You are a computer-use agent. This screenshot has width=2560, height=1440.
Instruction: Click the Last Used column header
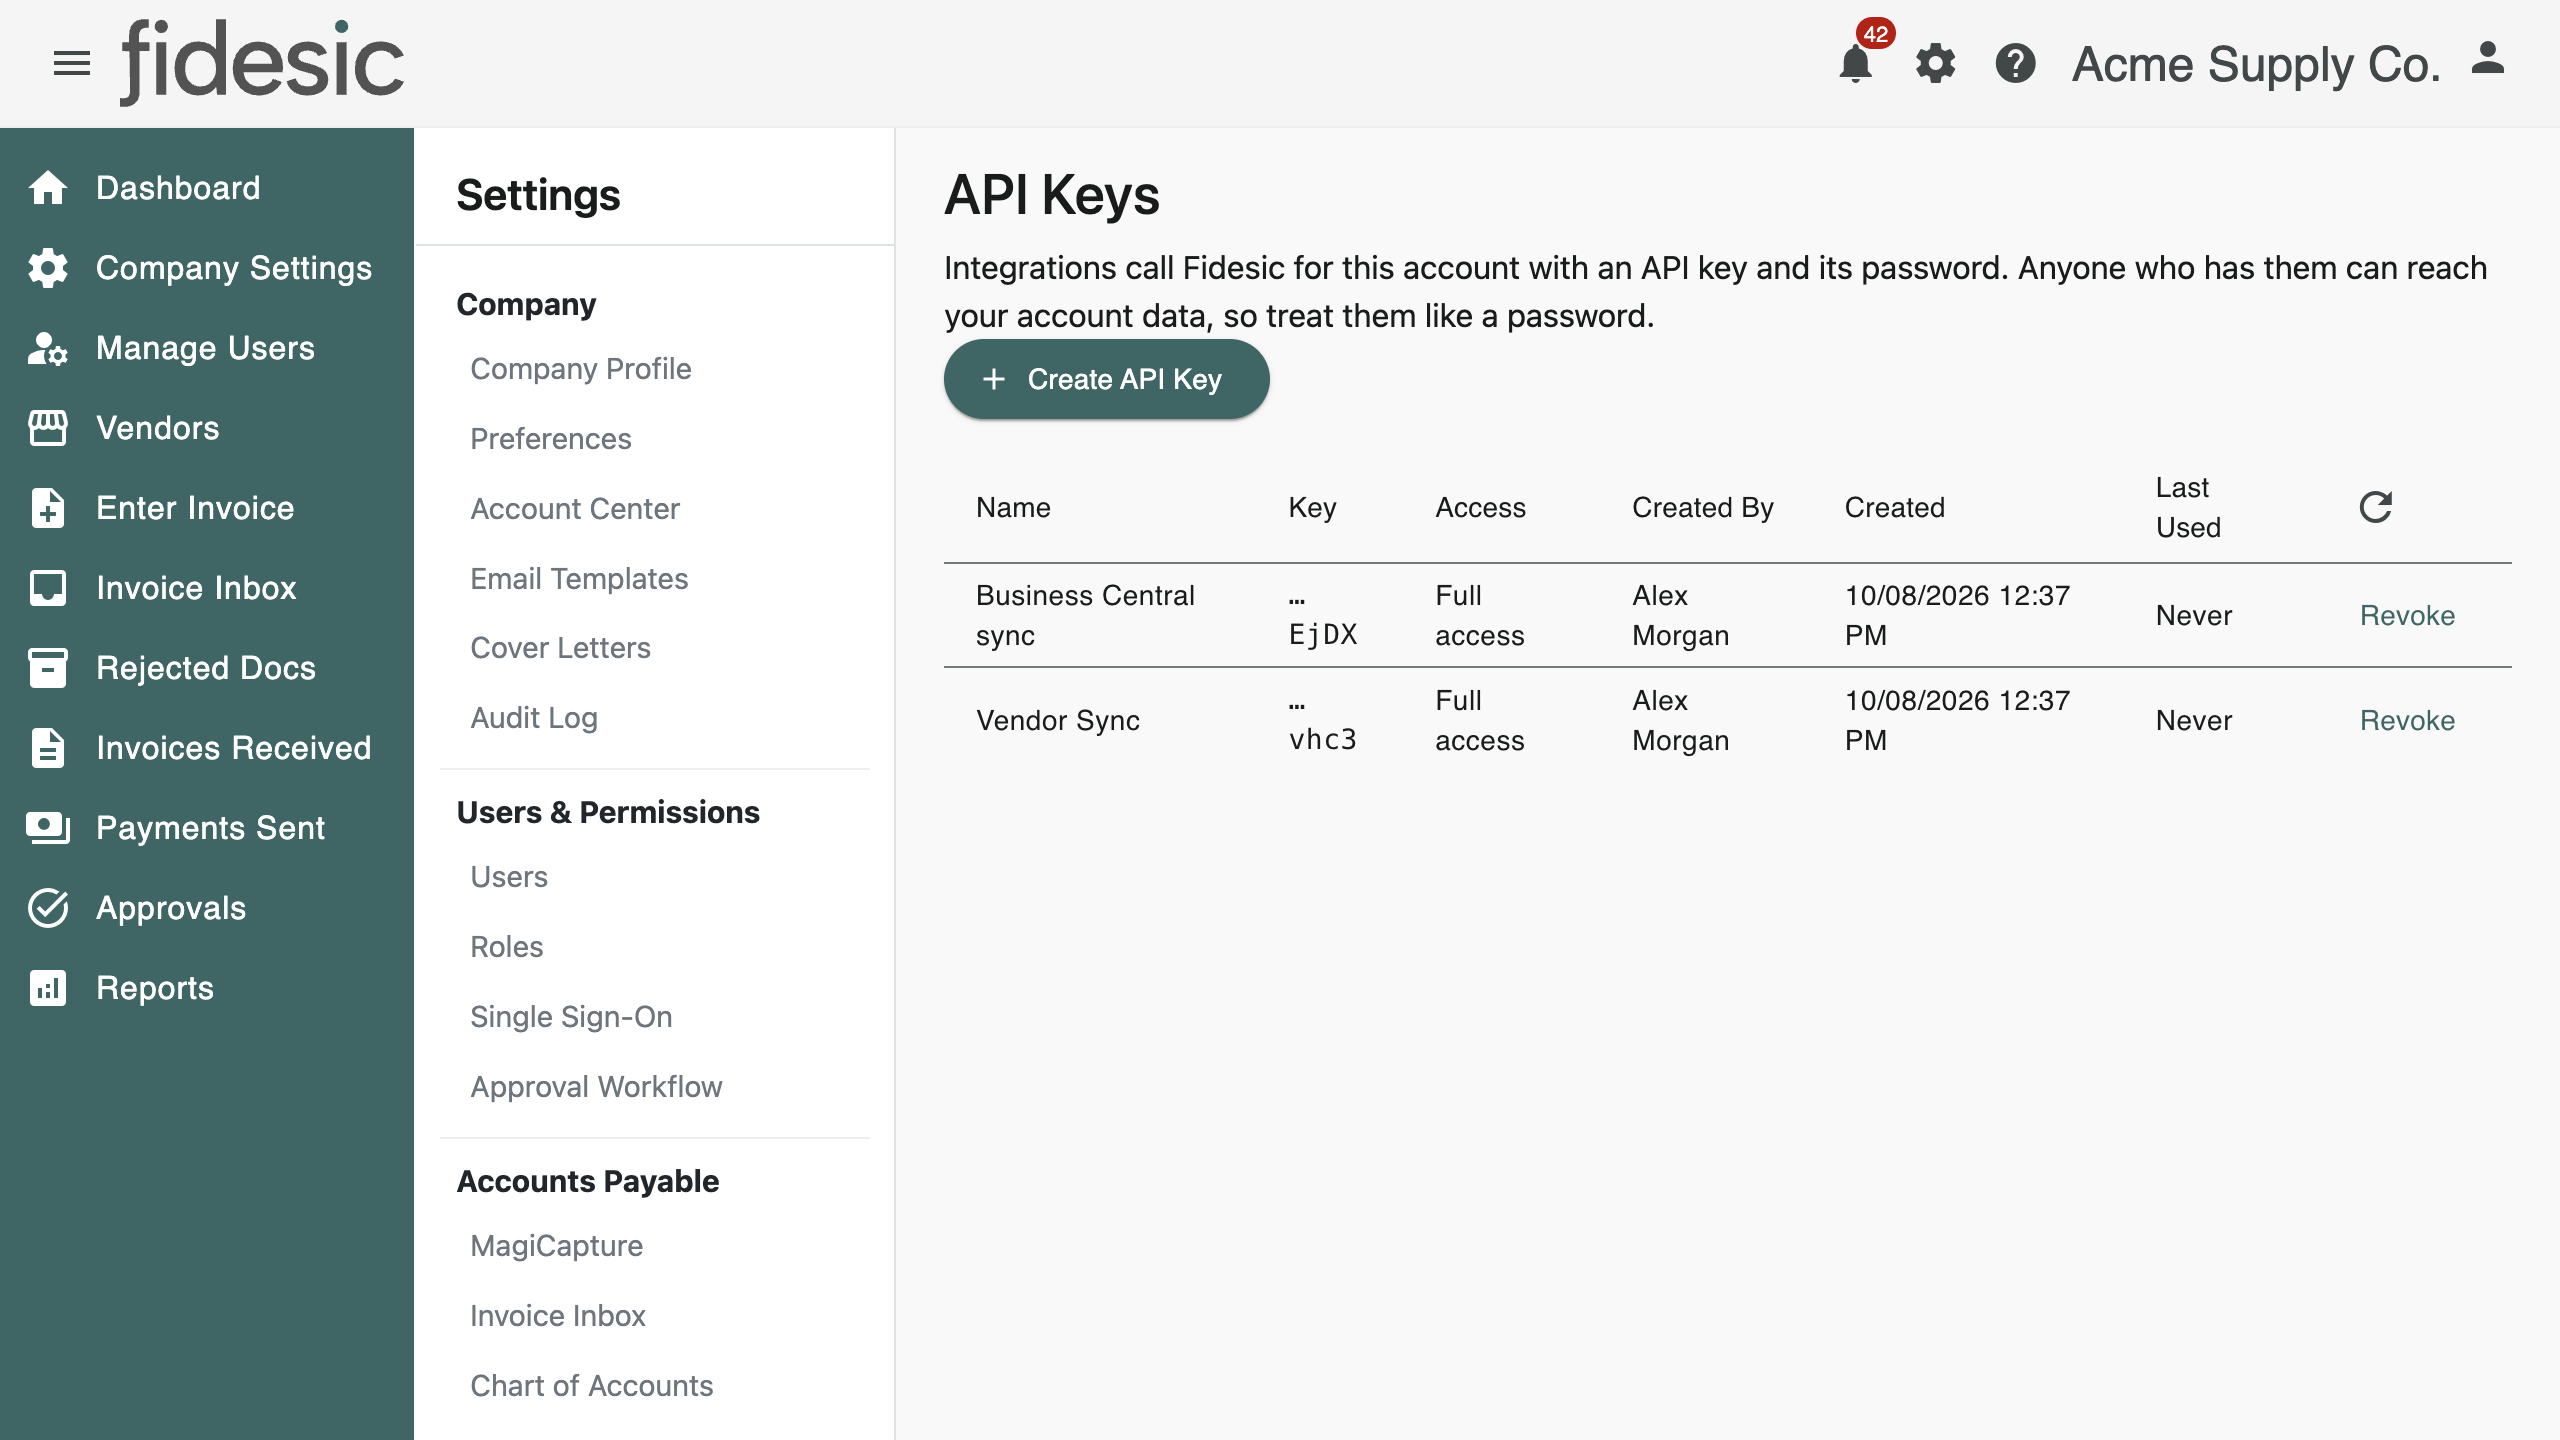(x=2188, y=507)
